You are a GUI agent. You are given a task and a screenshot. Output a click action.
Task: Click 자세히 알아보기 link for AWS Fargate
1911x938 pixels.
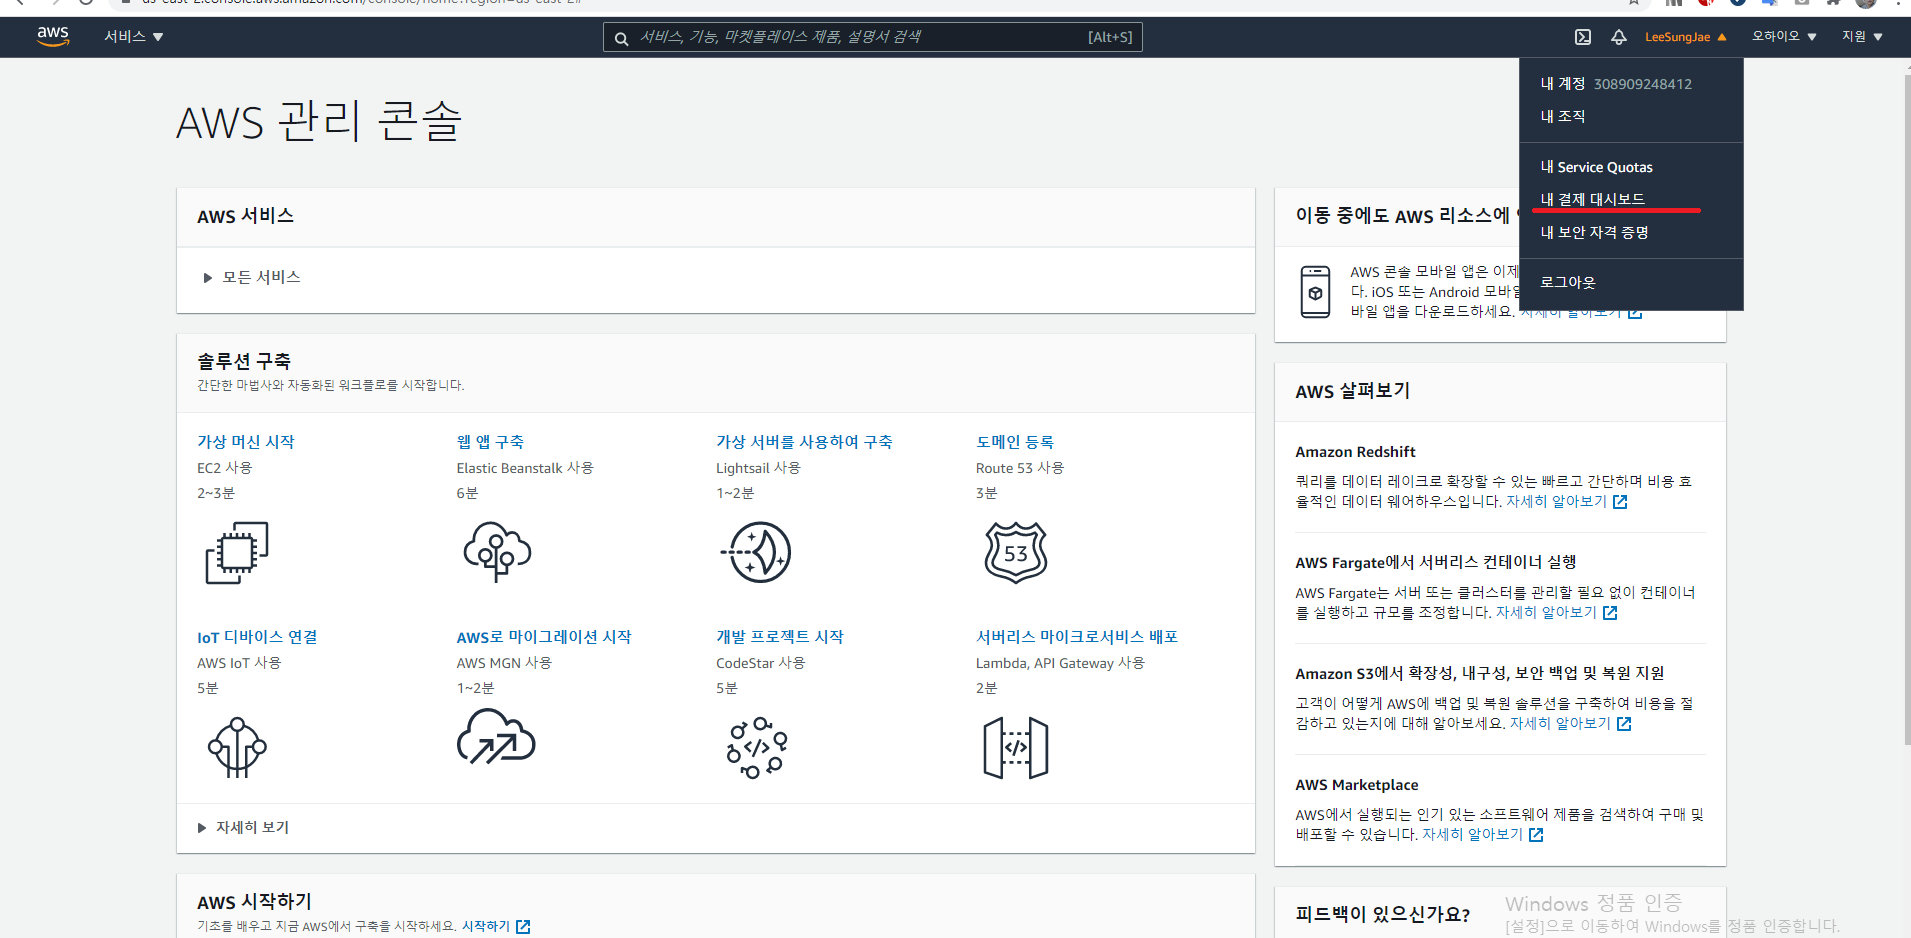click(1546, 613)
